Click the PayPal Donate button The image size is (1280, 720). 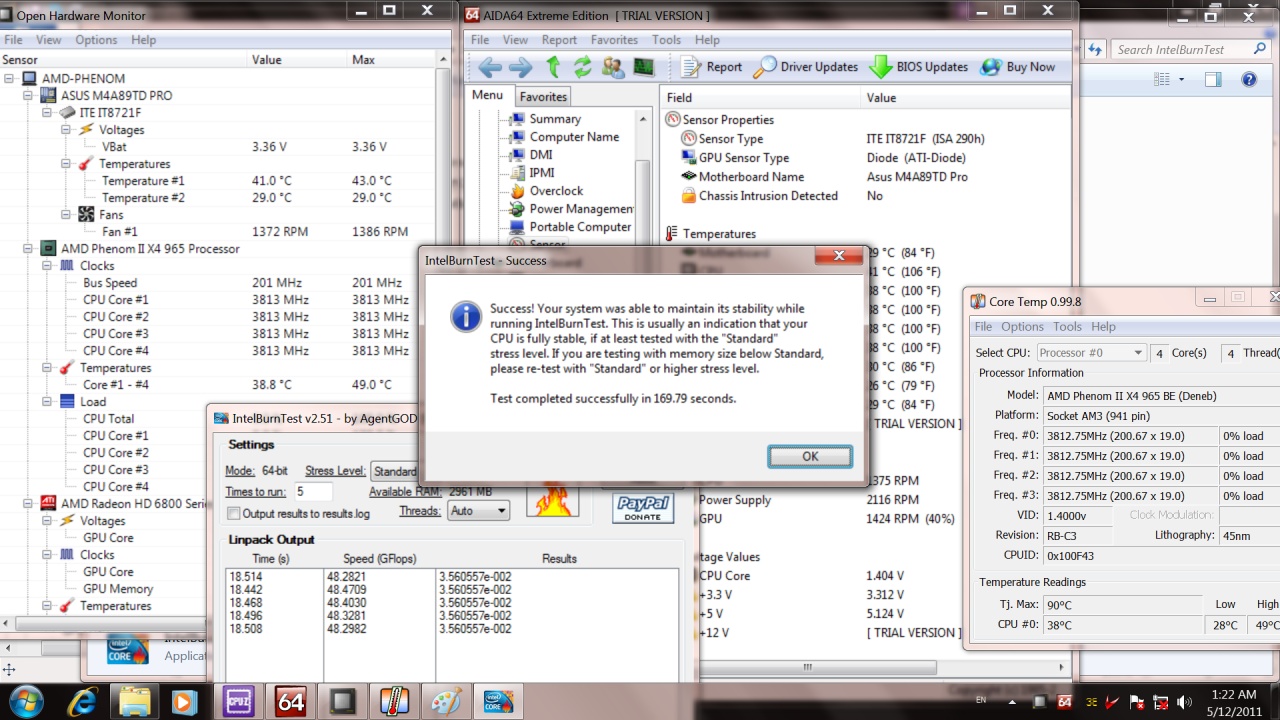643,508
